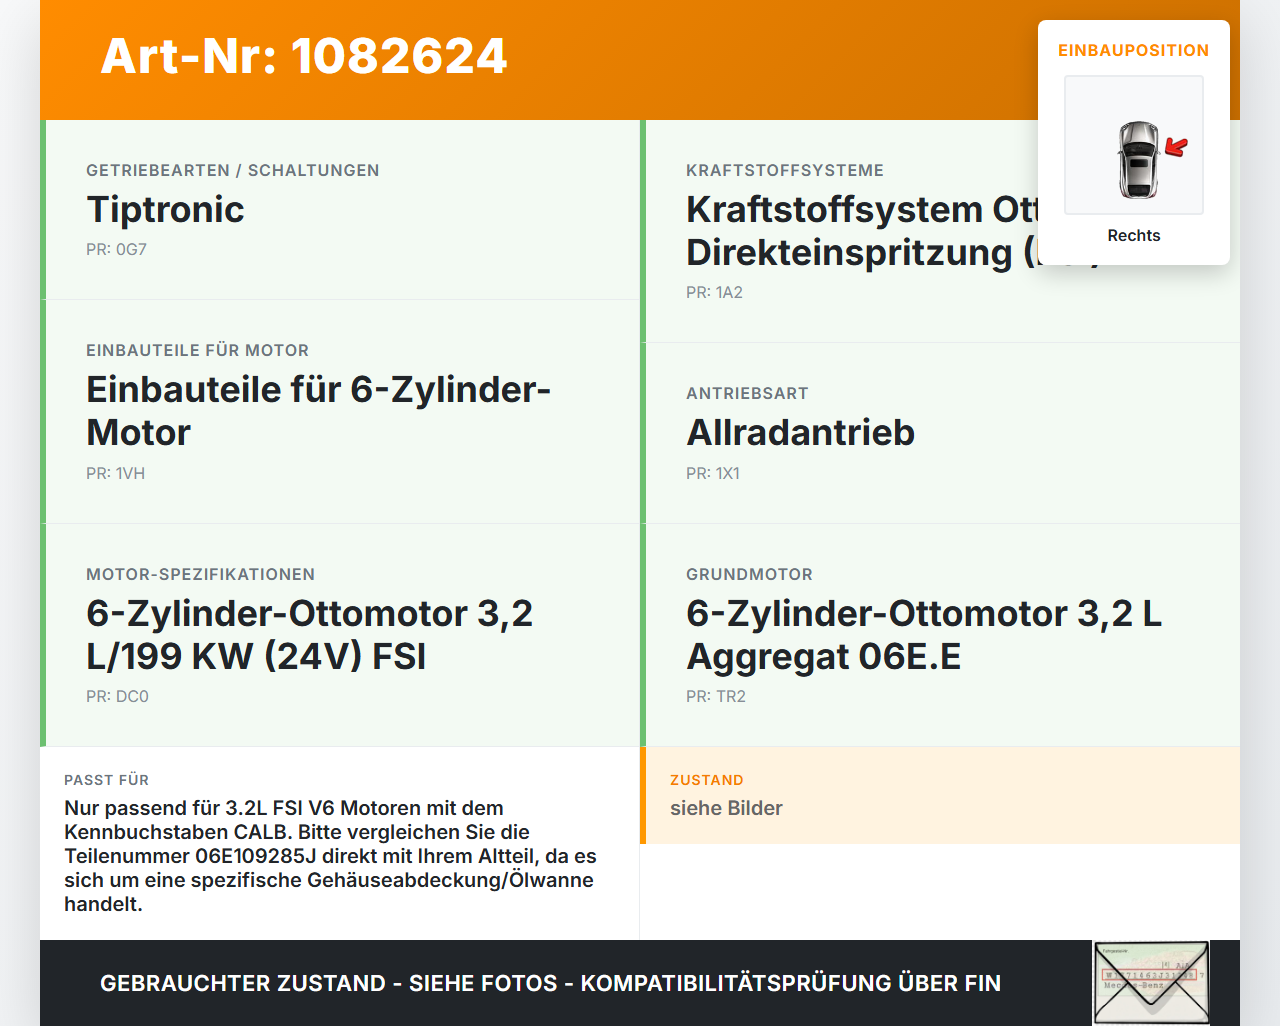Click the 'MOTOR-SPEZIFIKATIONEN' label
The width and height of the screenshot is (1280, 1026).
click(201, 574)
